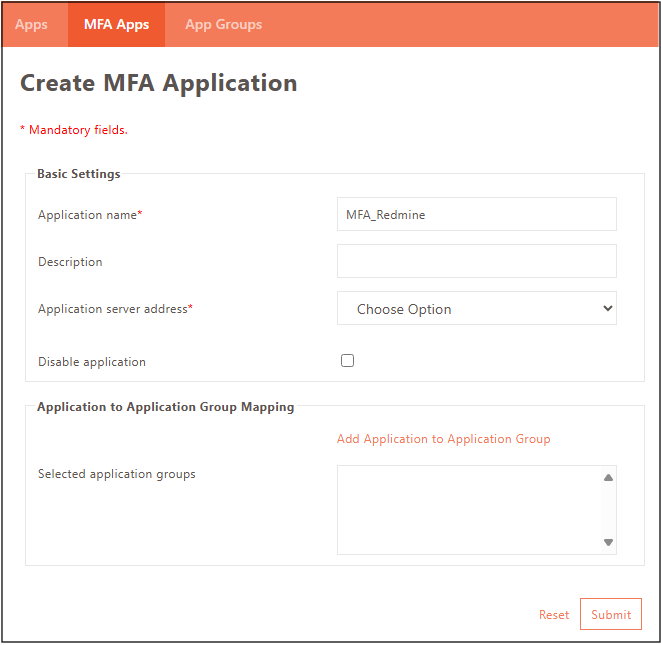
Task: Click the "Disable application" label text
Action: [x=91, y=362]
